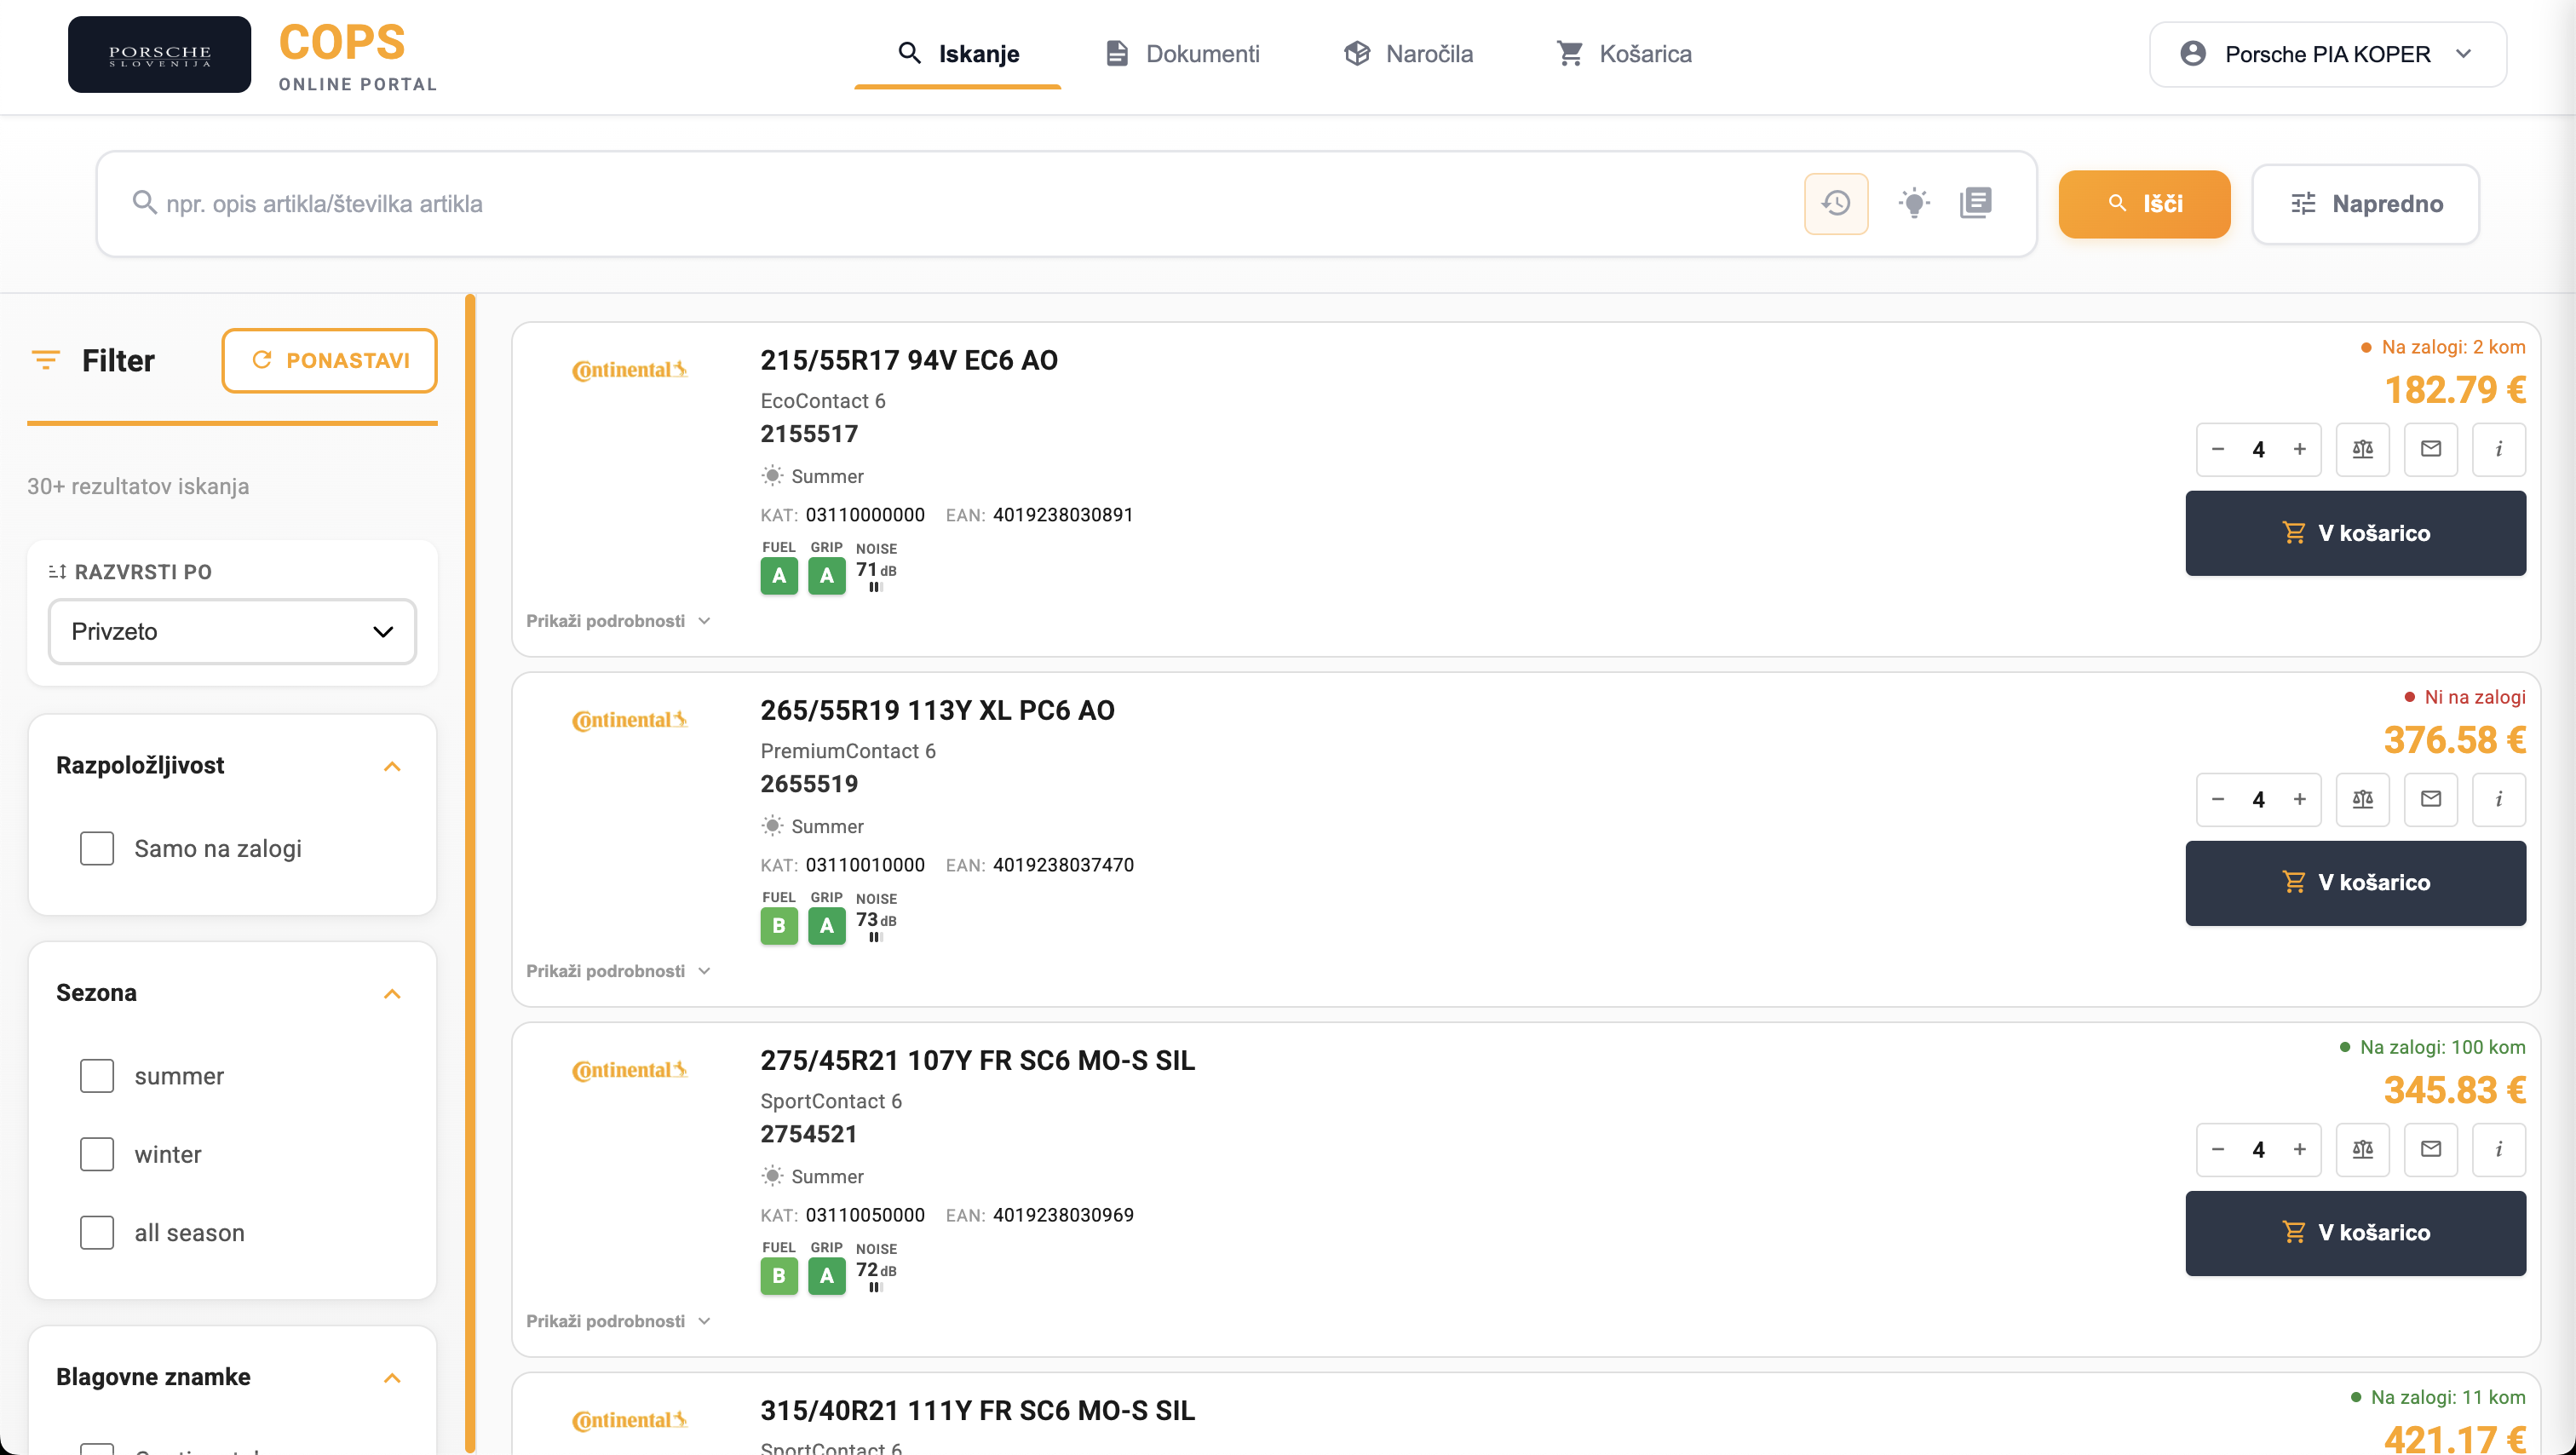Show info for 275/45R21 SportContact 6
Viewport: 2576px width, 1455px height.
(x=2499, y=1149)
